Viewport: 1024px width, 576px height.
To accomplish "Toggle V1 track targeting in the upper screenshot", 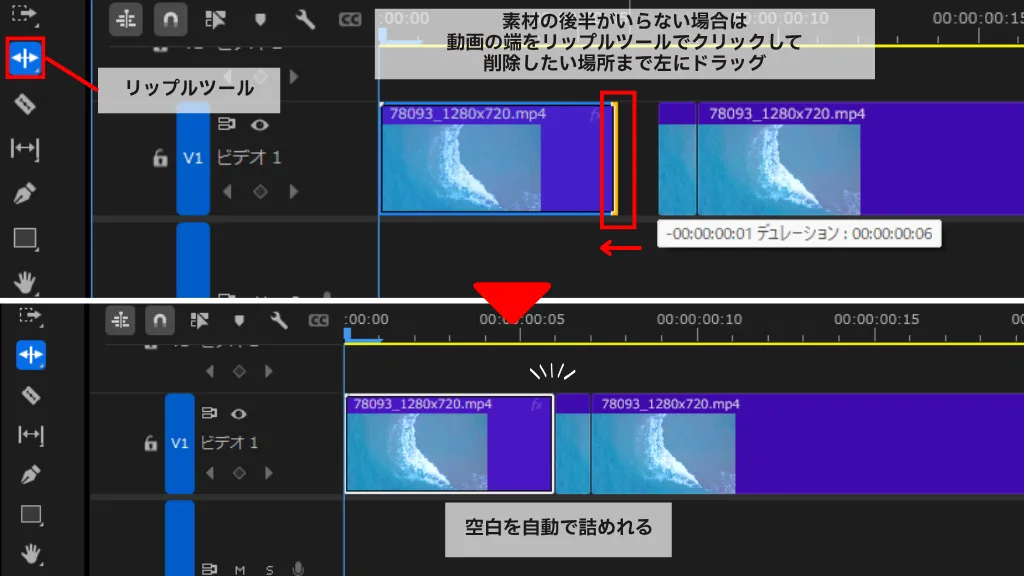I will pyautogui.click(x=193, y=158).
